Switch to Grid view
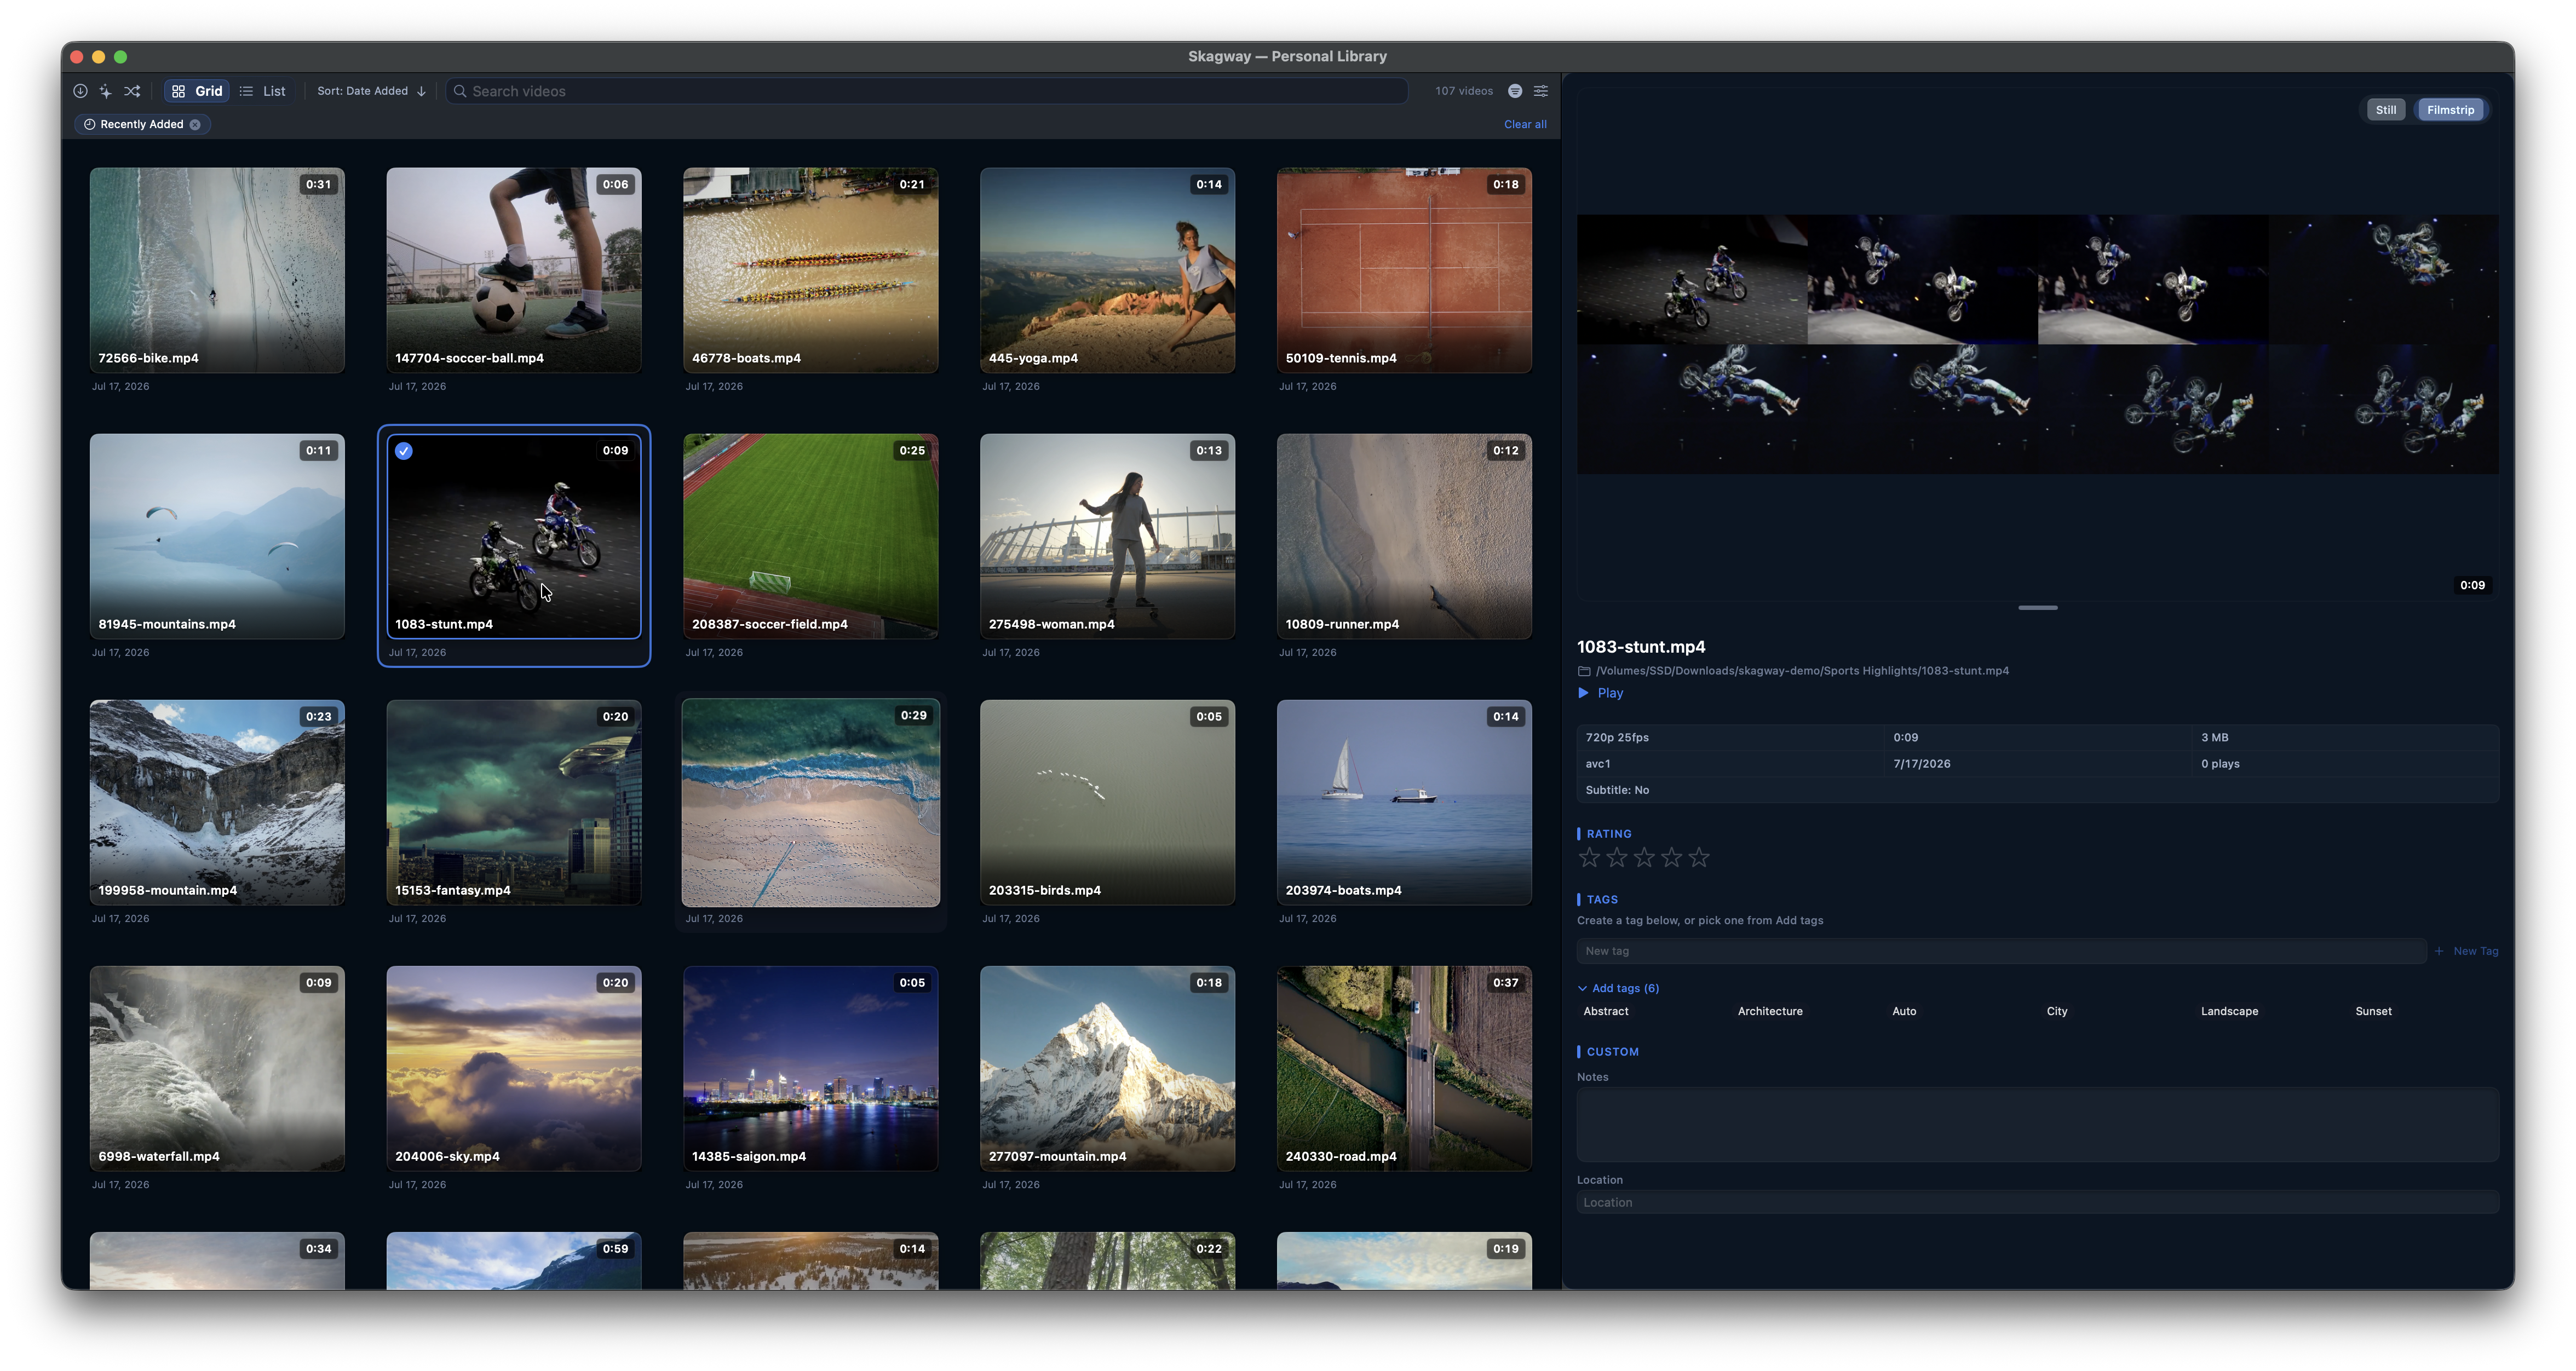Viewport: 2576px width, 1371px height. 197,91
